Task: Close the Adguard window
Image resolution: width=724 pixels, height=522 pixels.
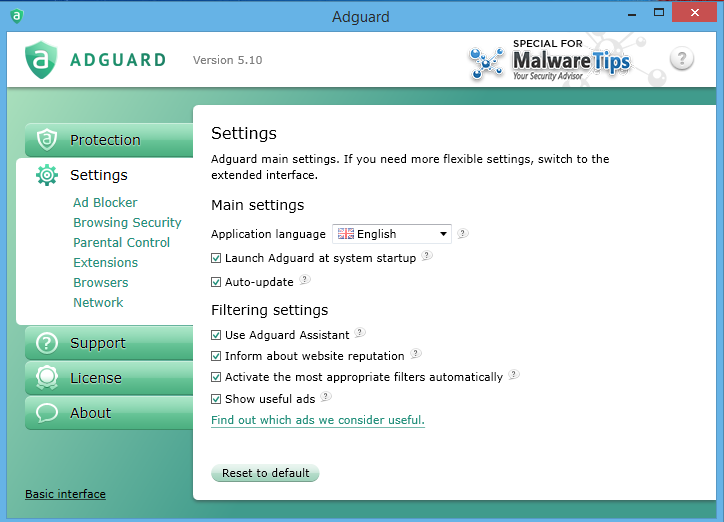Action: click(x=694, y=12)
